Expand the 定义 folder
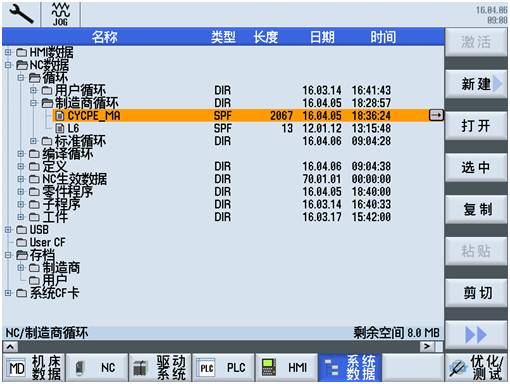 (x=21, y=166)
